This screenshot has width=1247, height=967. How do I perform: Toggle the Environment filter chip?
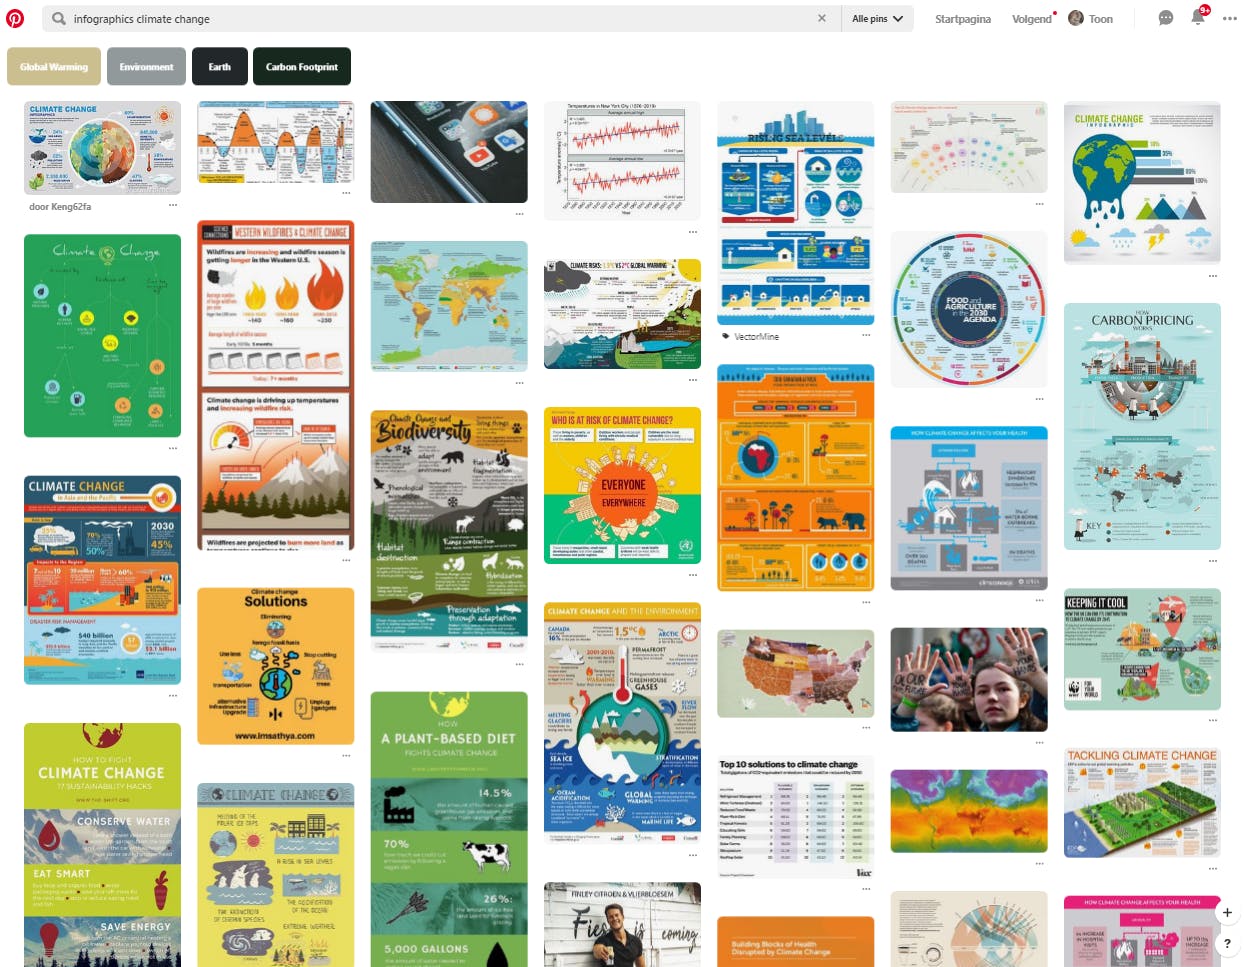tap(146, 66)
